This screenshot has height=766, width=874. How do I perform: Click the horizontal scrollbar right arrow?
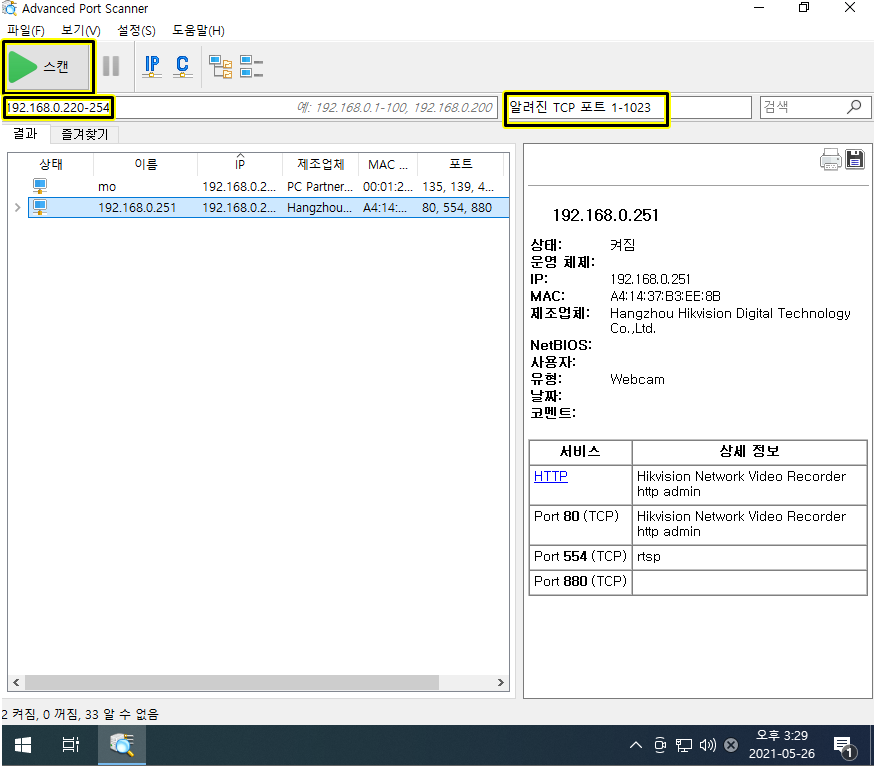501,682
